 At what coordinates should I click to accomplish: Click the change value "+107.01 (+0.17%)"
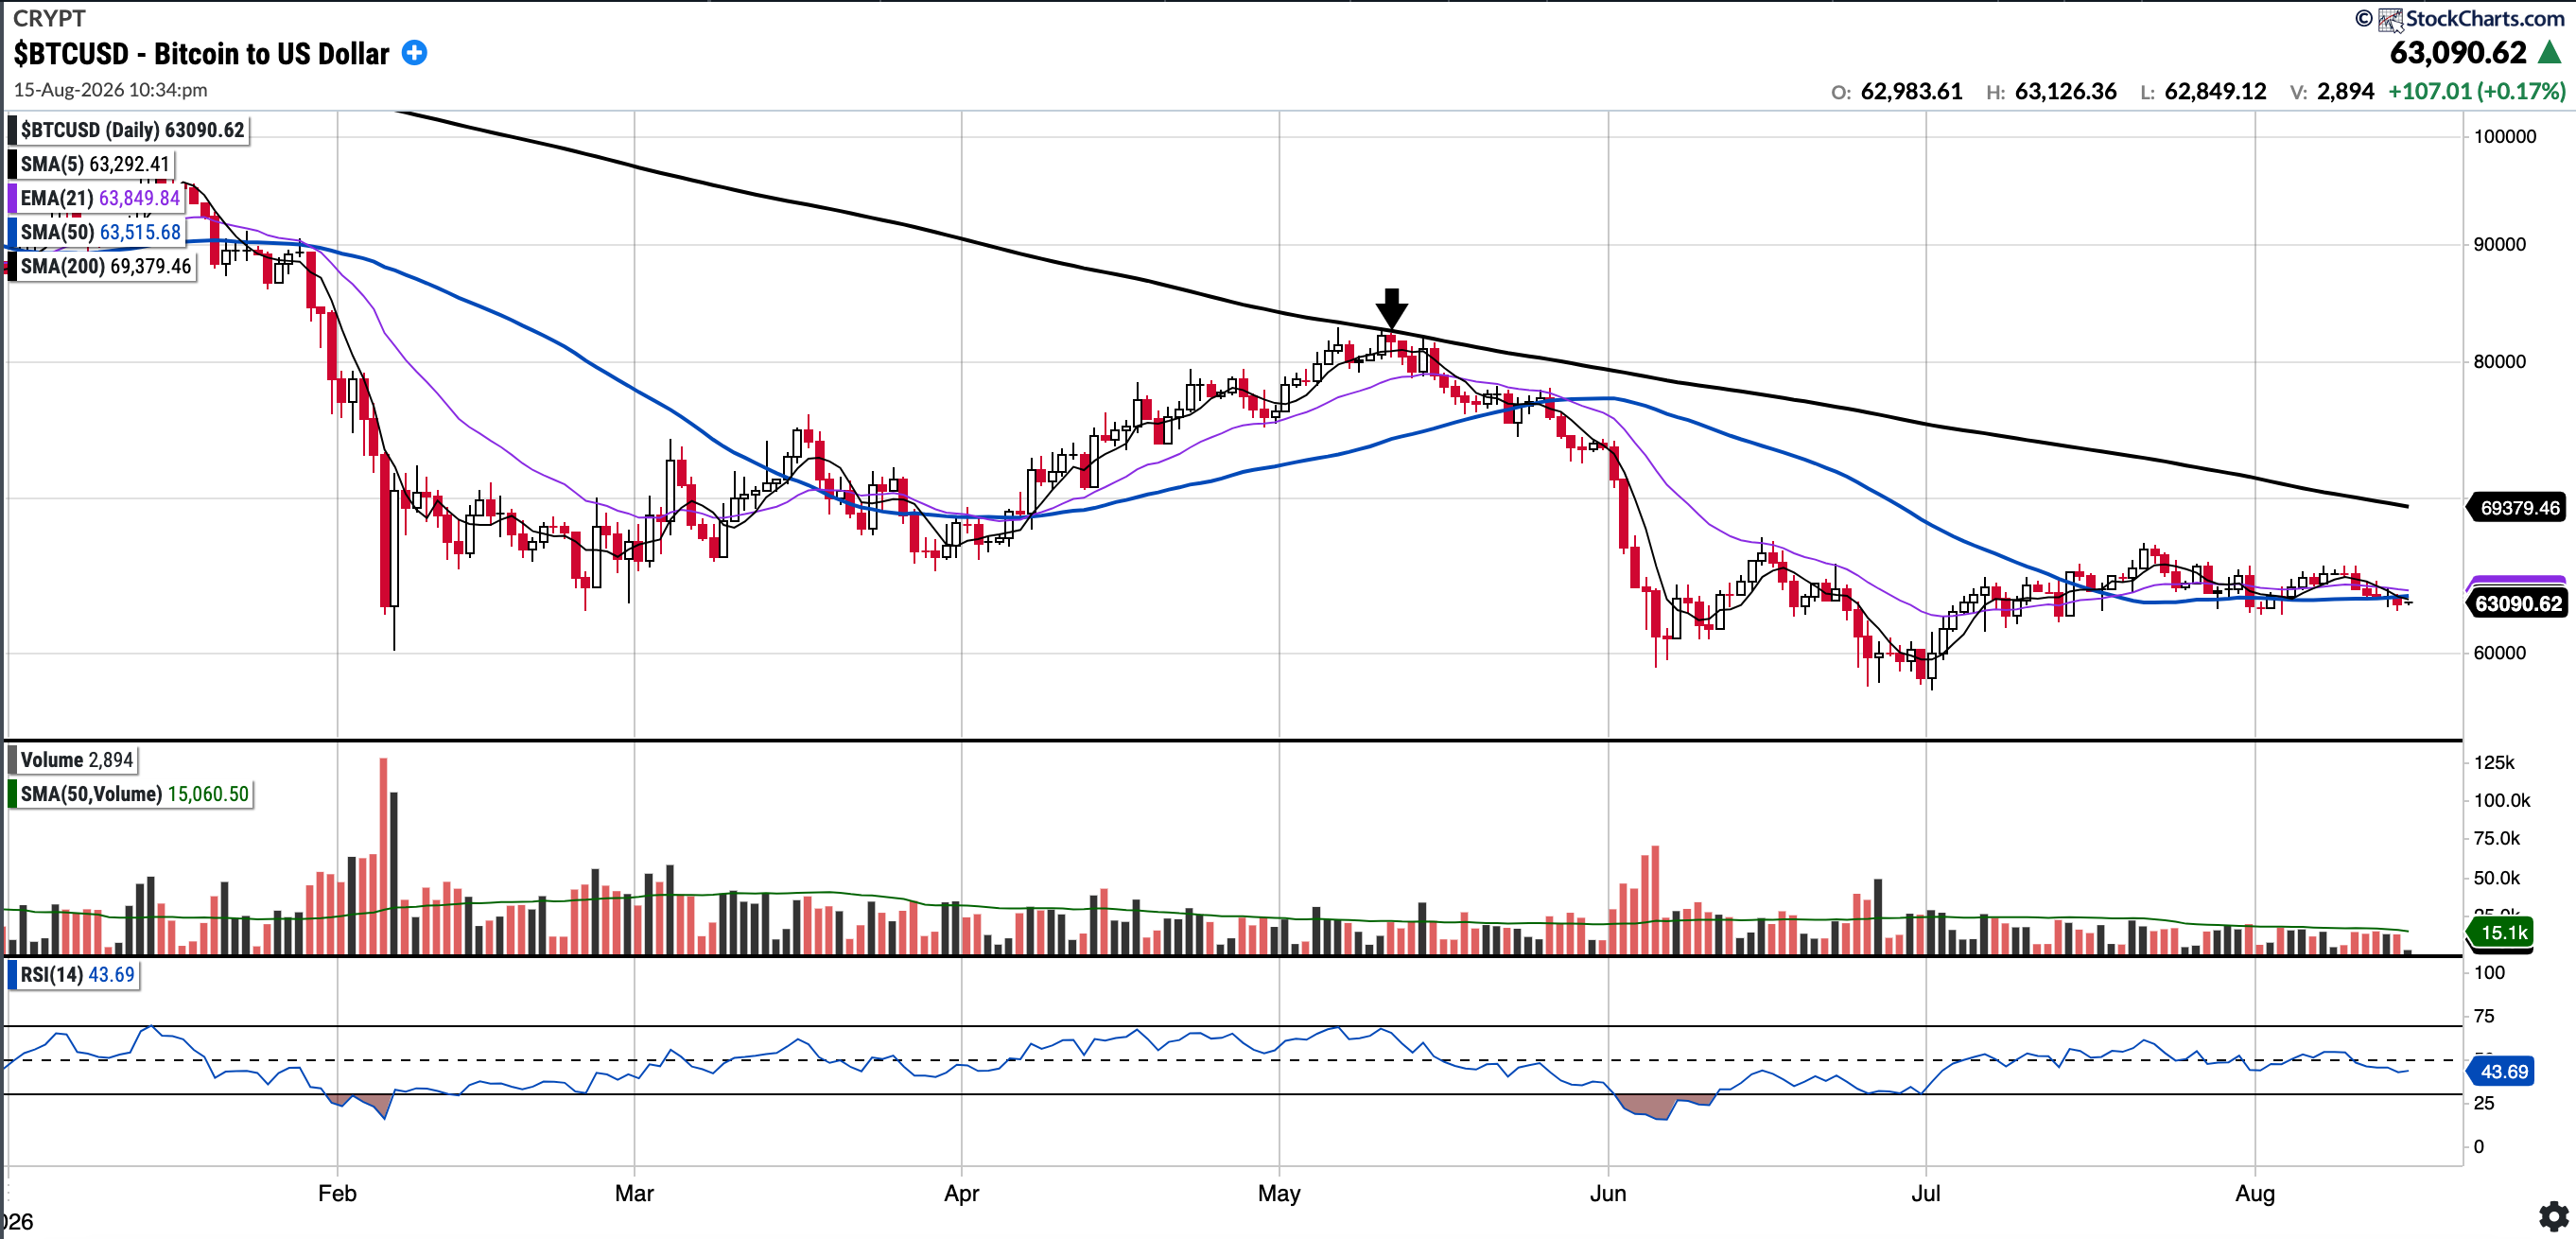2477,91
